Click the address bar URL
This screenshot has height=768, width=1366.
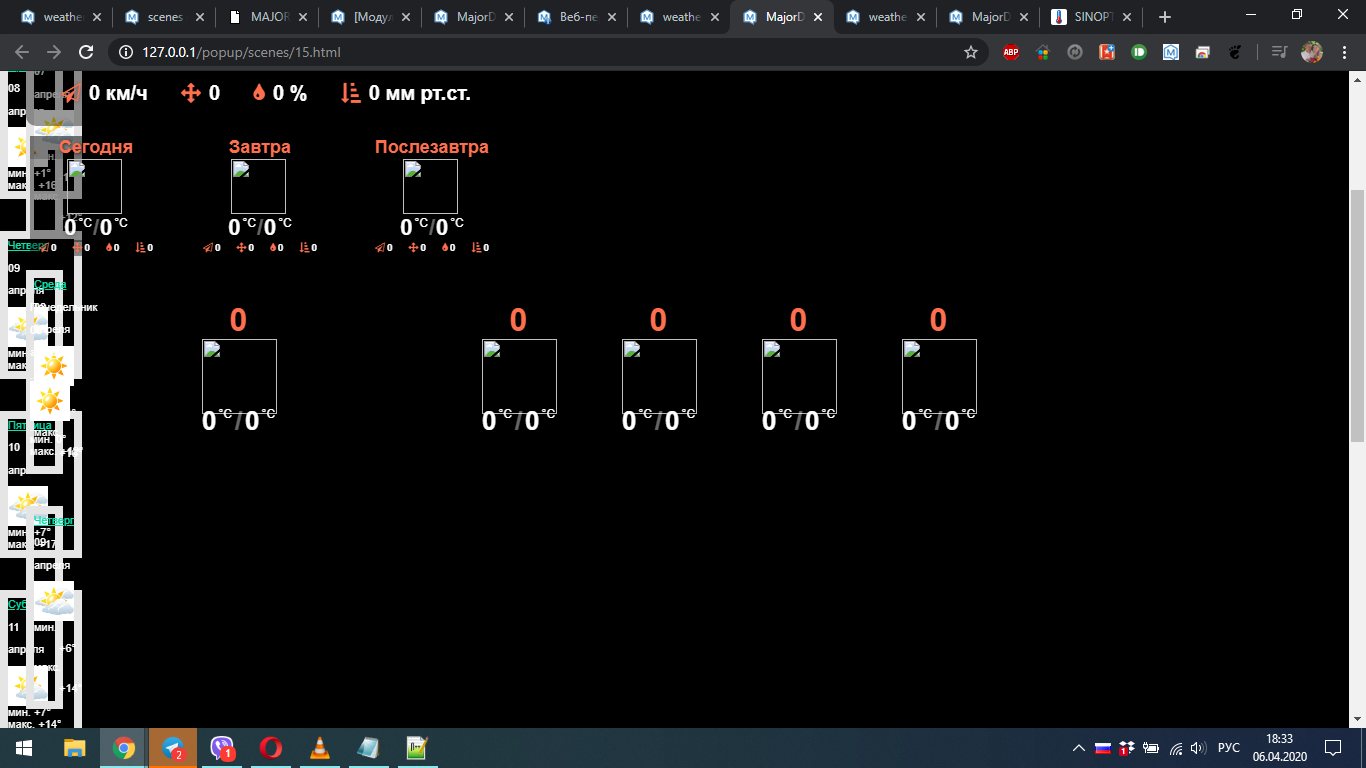pyautogui.click(x=242, y=52)
